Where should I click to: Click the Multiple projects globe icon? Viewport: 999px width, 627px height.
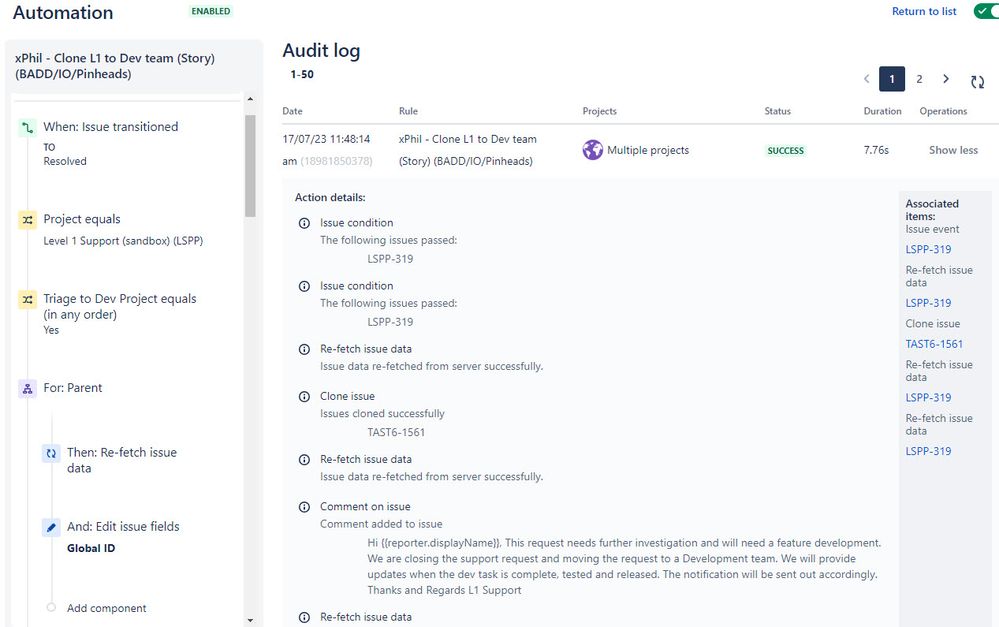pos(593,150)
